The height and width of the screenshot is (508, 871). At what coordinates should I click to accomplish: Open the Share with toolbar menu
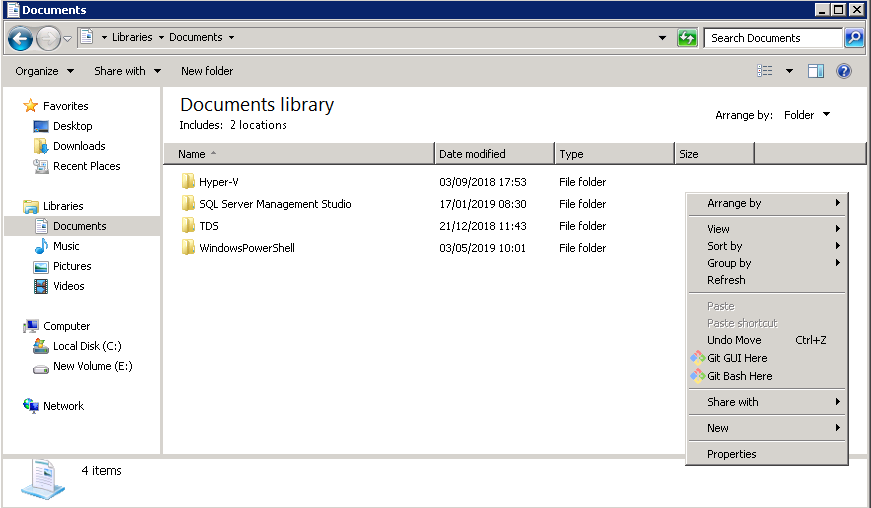pos(127,71)
